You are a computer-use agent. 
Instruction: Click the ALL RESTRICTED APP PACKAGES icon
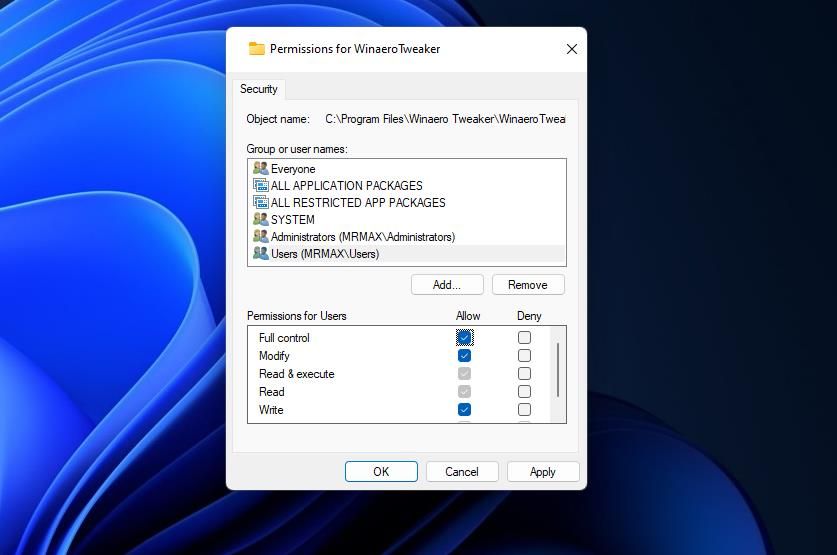(260, 203)
